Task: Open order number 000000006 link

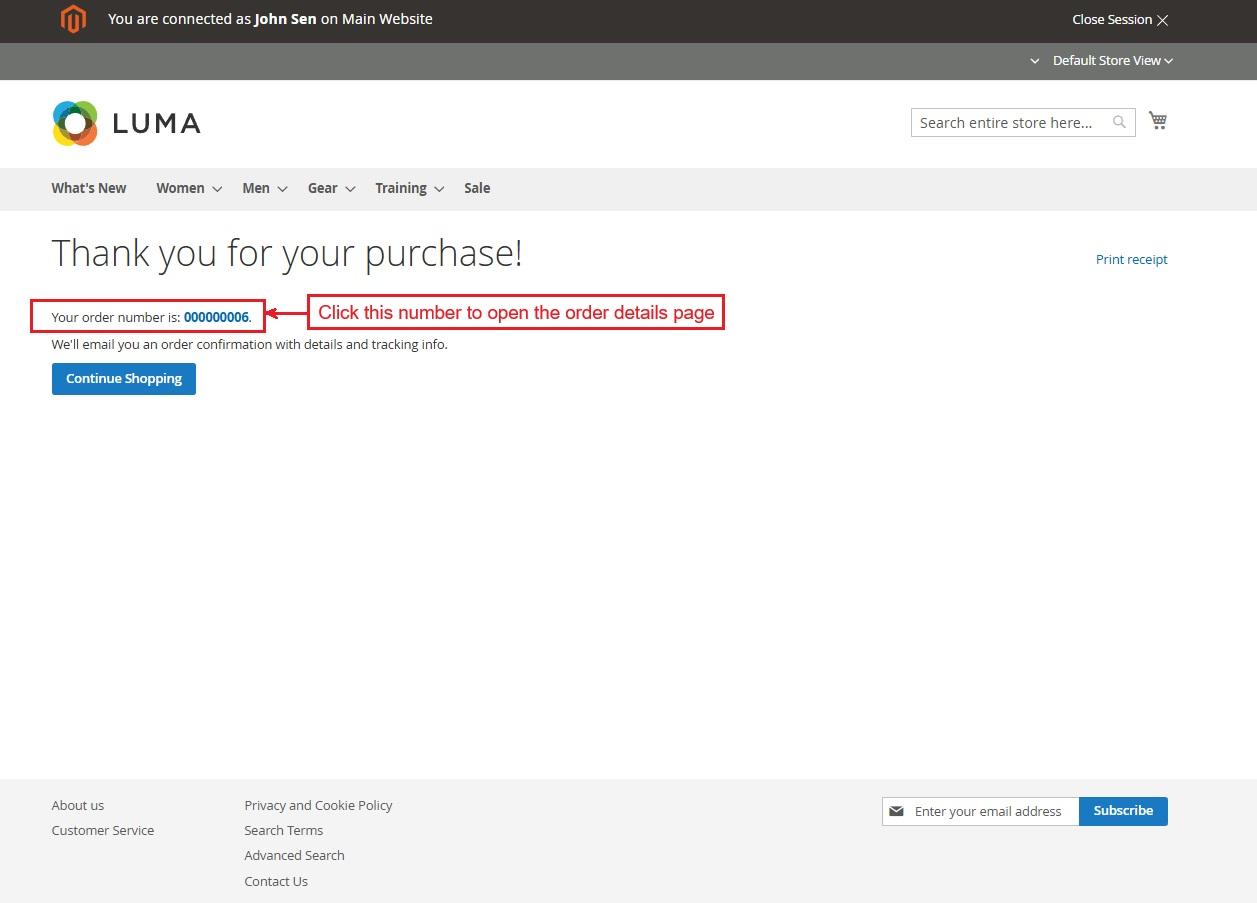Action: click(x=216, y=317)
